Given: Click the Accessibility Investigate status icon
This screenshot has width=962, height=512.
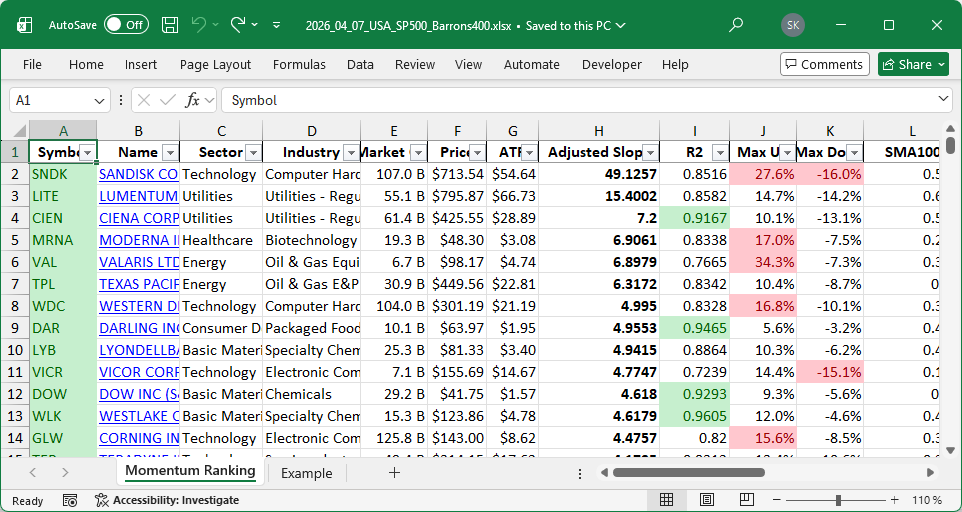Looking at the screenshot, I should coord(102,500).
